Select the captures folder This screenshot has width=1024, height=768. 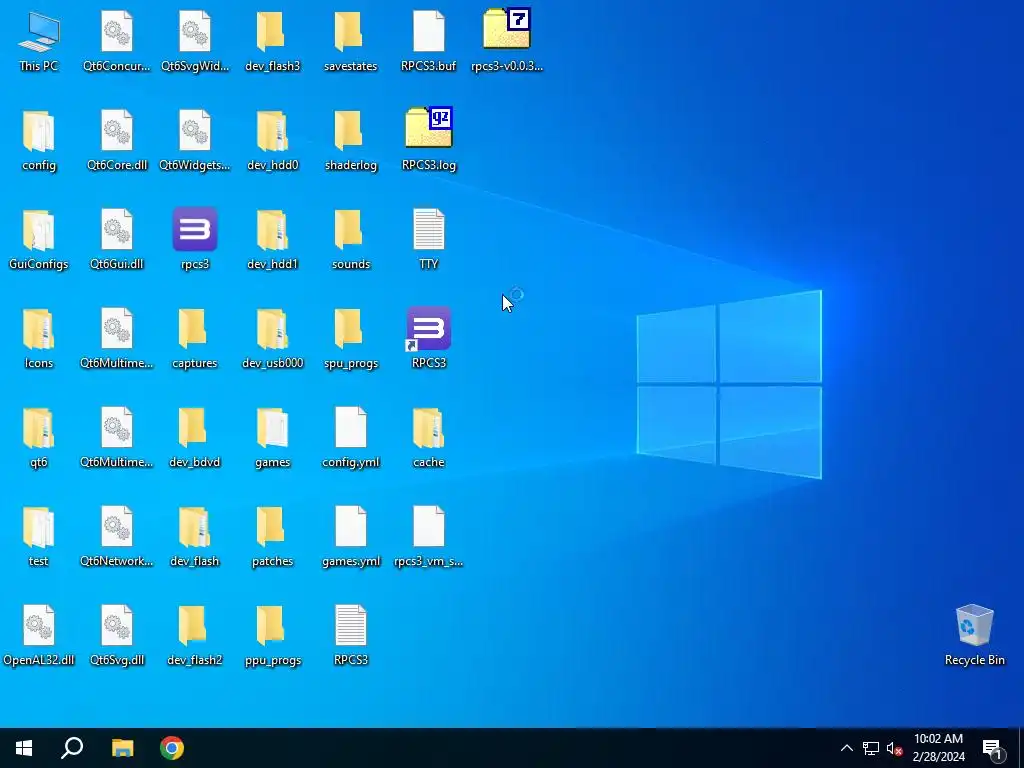(x=195, y=338)
